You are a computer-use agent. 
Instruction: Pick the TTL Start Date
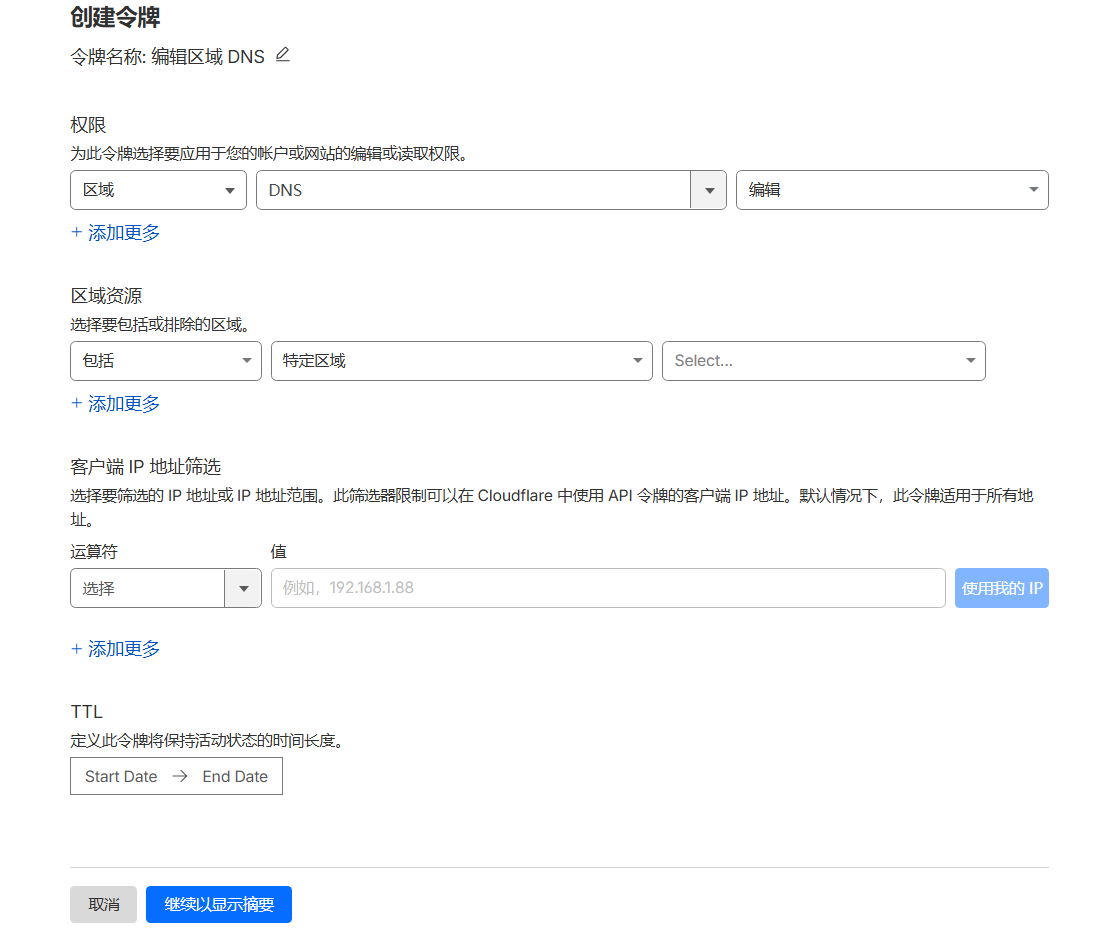[x=121, y=777]
